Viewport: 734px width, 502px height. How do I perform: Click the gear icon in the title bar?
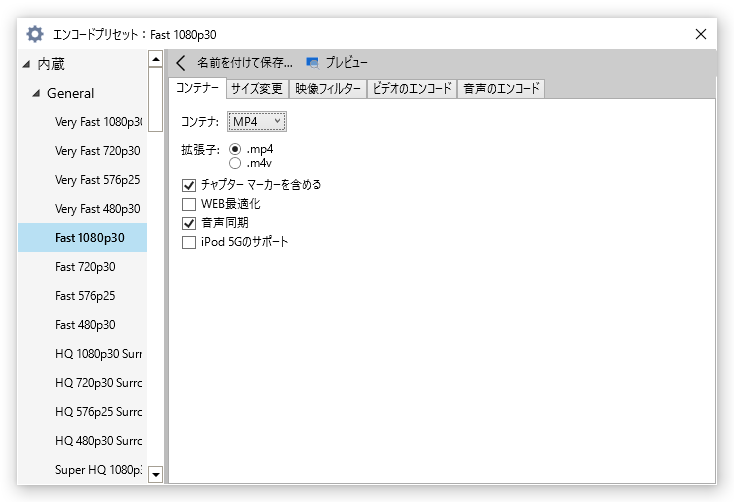click(35, 34)
